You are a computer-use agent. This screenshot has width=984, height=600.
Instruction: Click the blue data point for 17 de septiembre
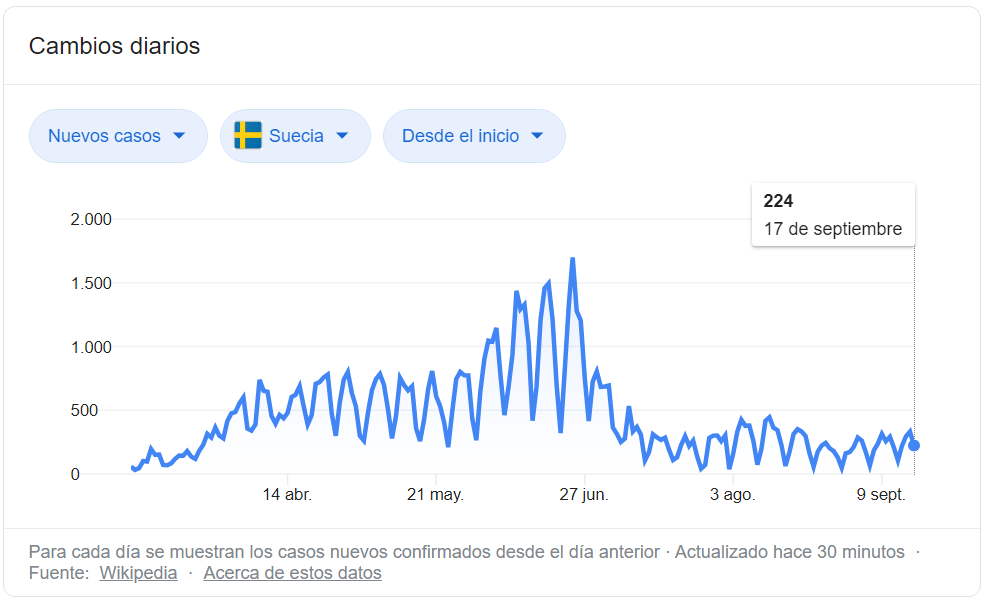(914, 445)
